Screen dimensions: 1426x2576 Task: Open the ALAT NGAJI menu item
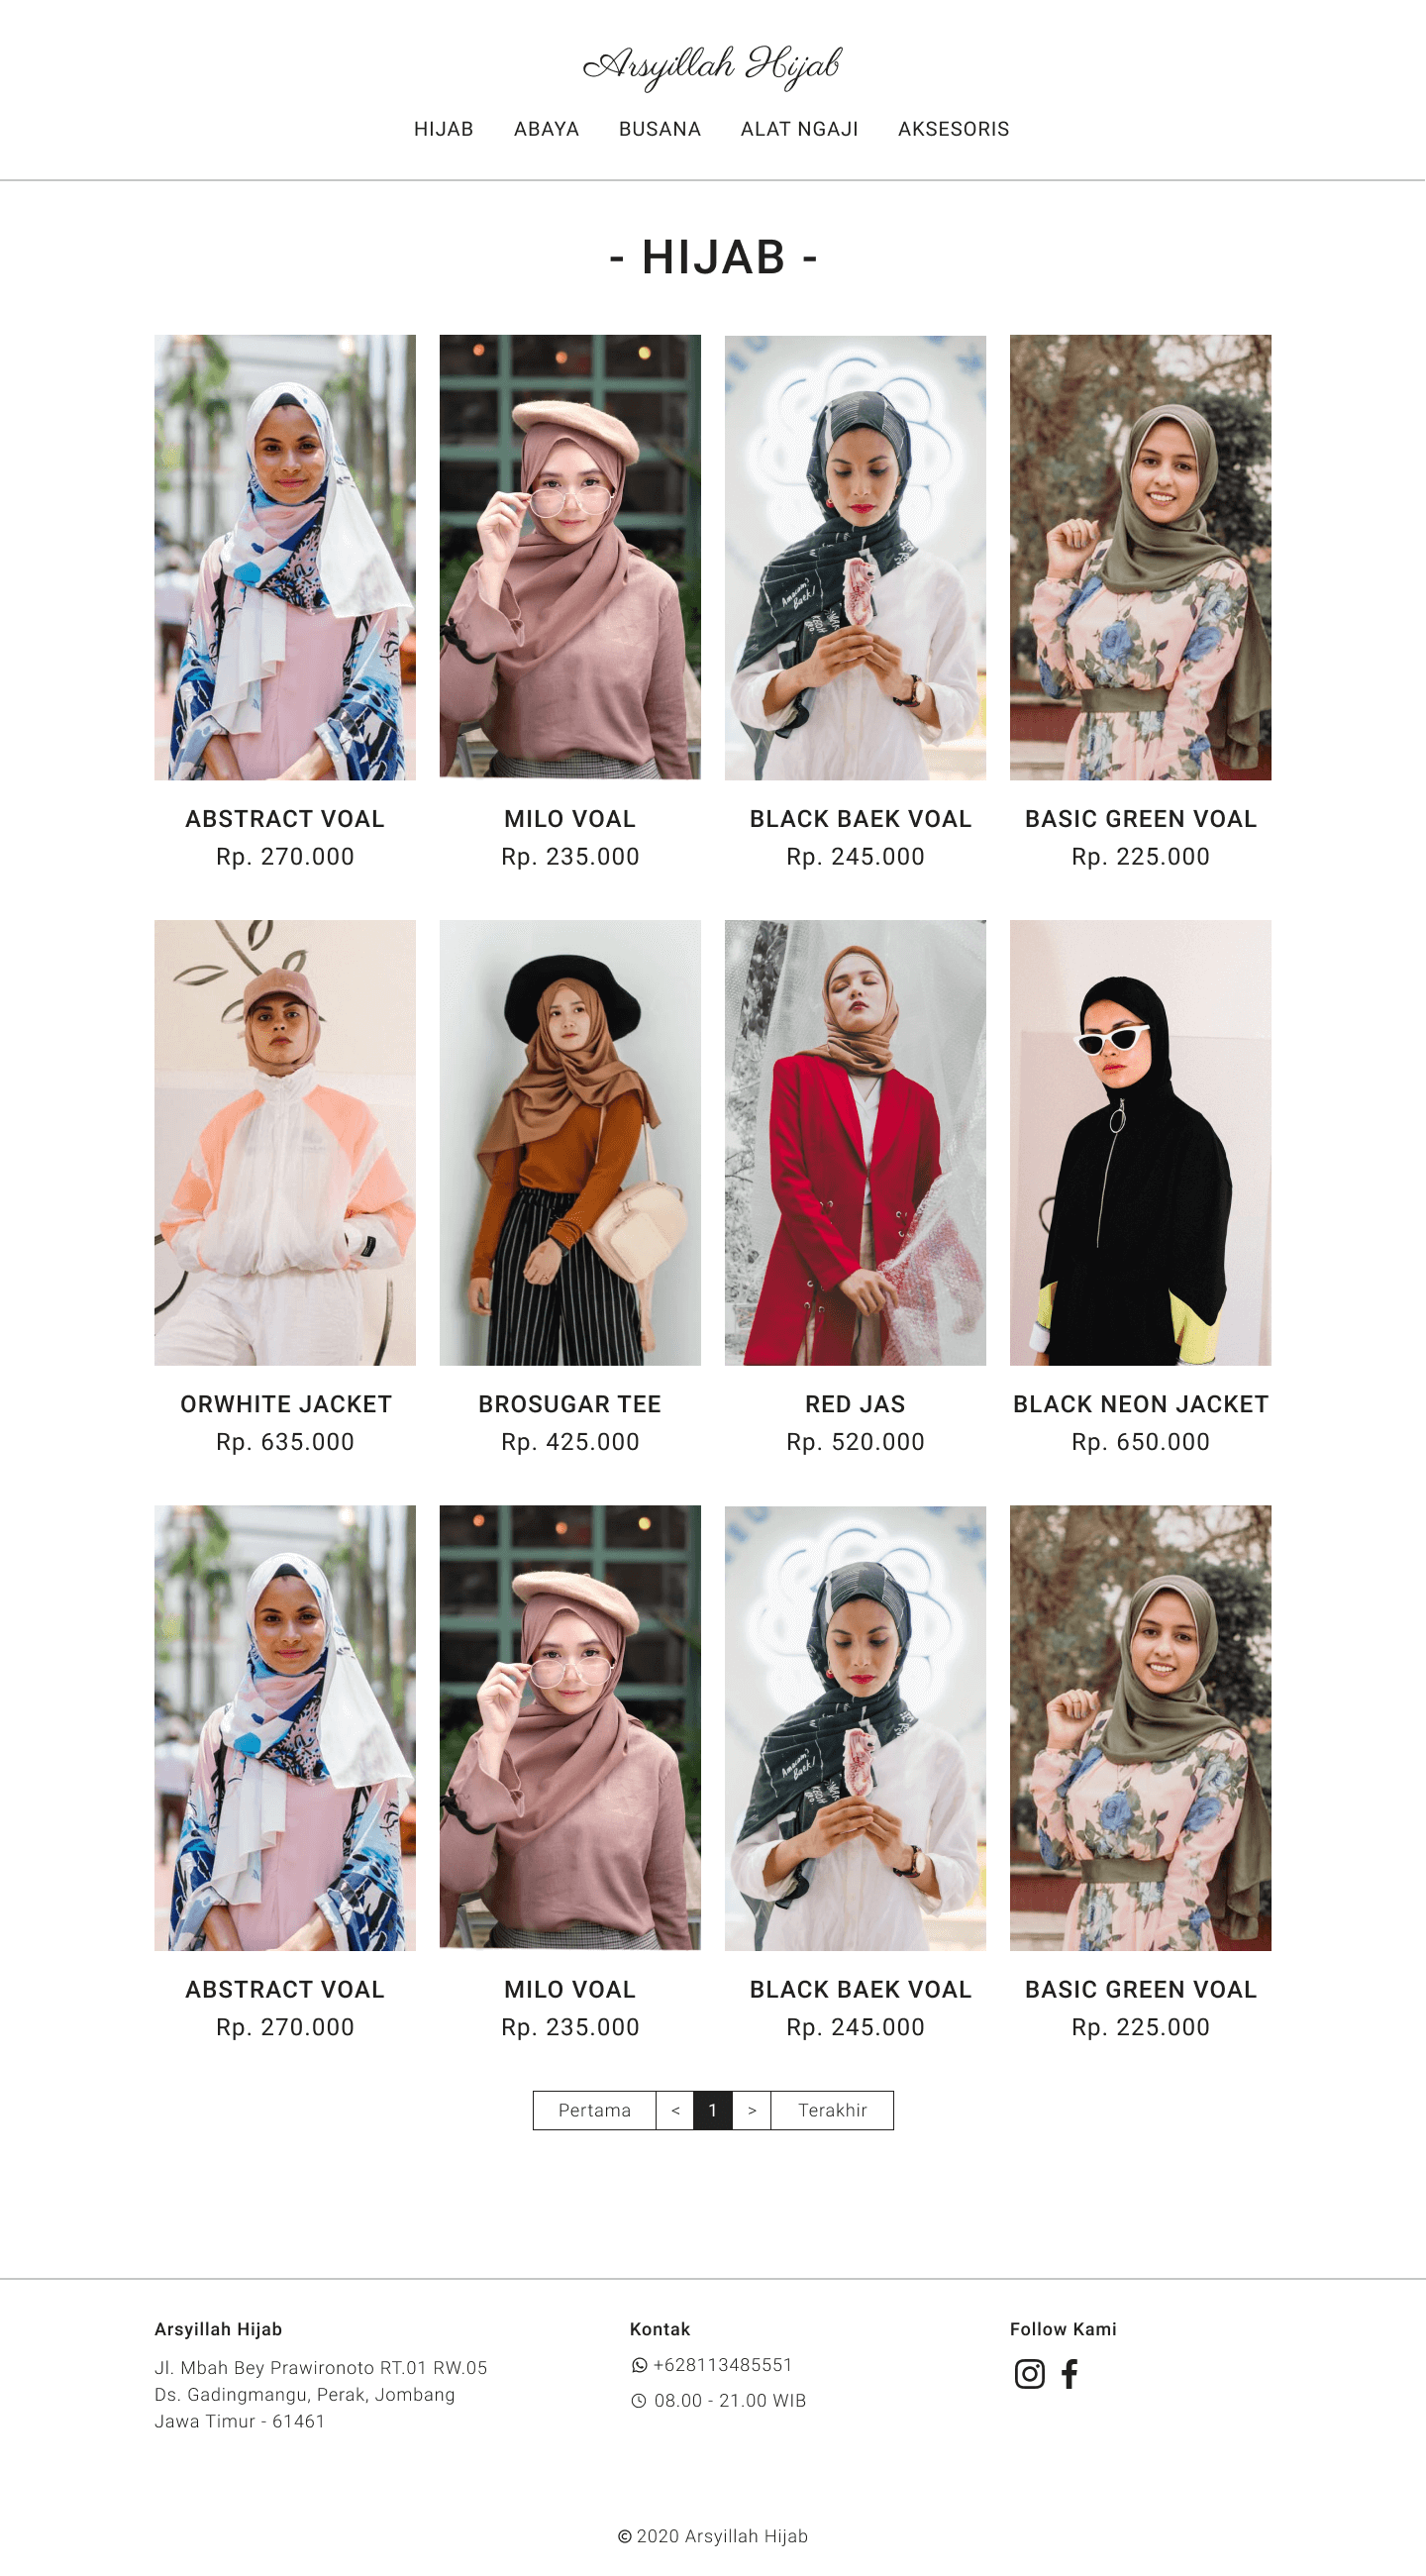coord(799,129)
